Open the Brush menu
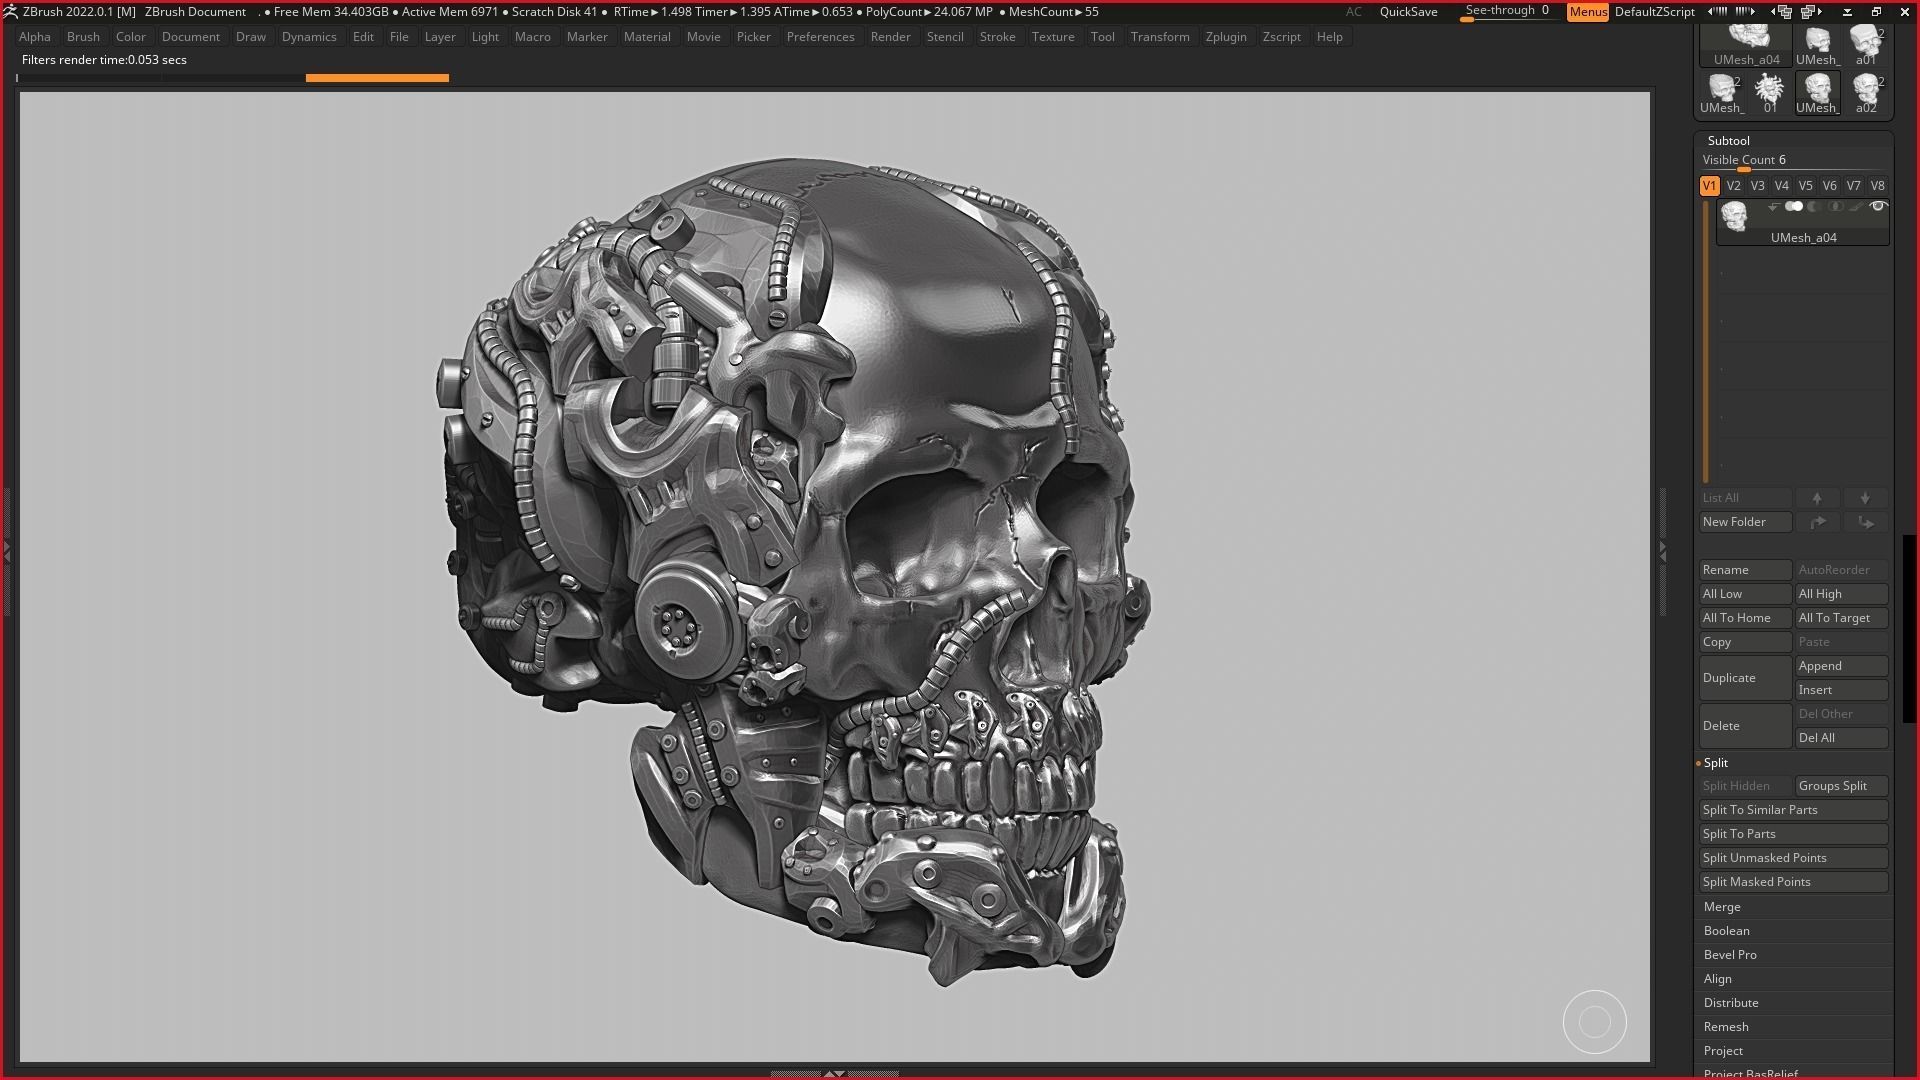The height and width of the screenshot is (1080, 1920). (x=83, y=37)
